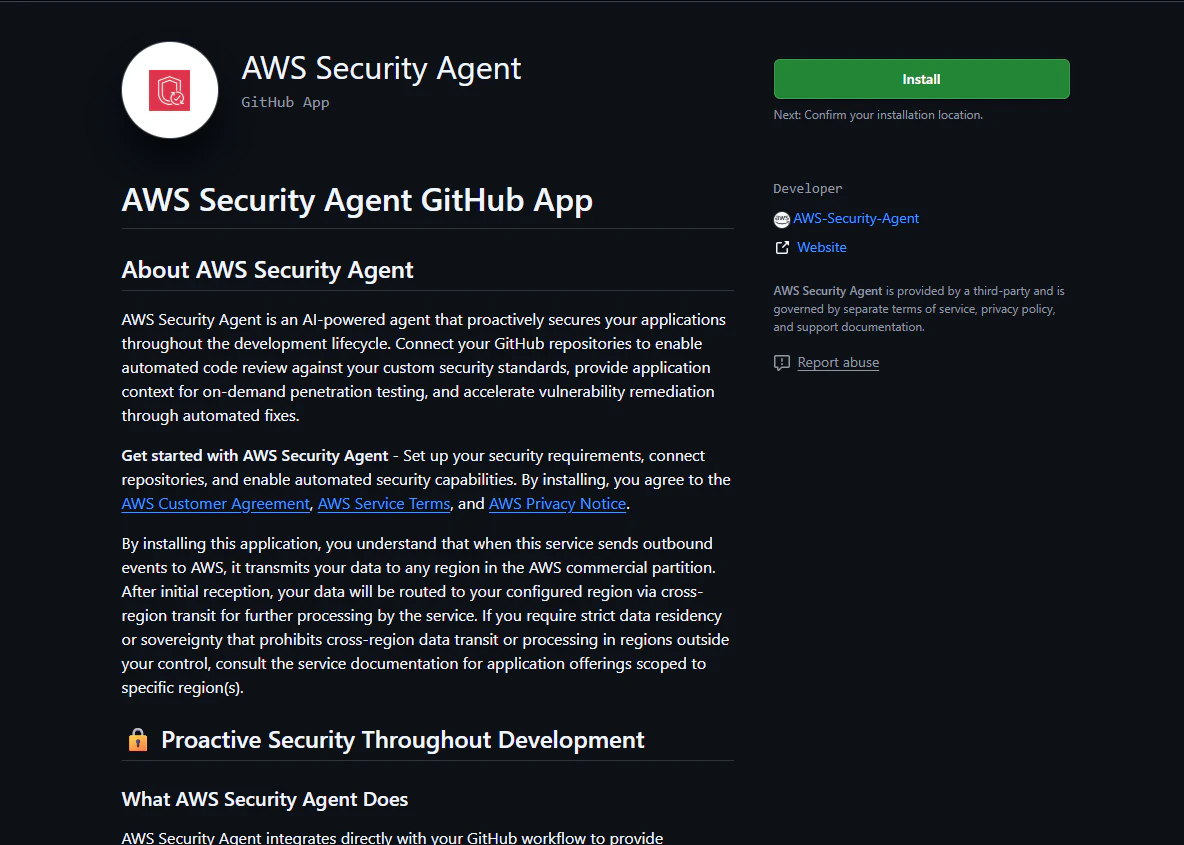Click the 'Proactive Security Throughout Development' heading
1184x845 pixels.
tap(402, 740)
